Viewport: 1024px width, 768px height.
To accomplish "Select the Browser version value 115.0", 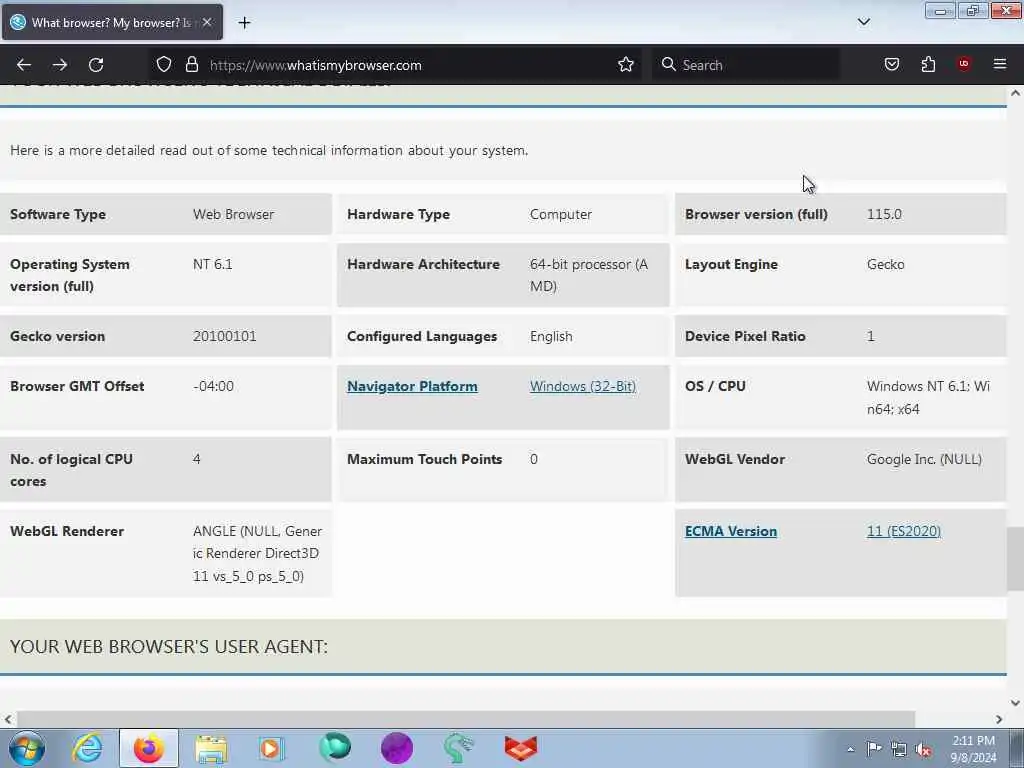I will click(x=884, y=214).
